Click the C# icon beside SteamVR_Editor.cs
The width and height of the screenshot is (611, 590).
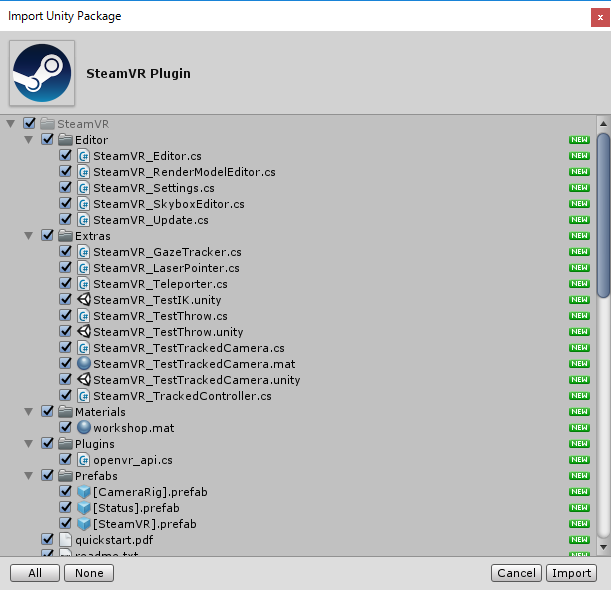click(x=83, y=156)
